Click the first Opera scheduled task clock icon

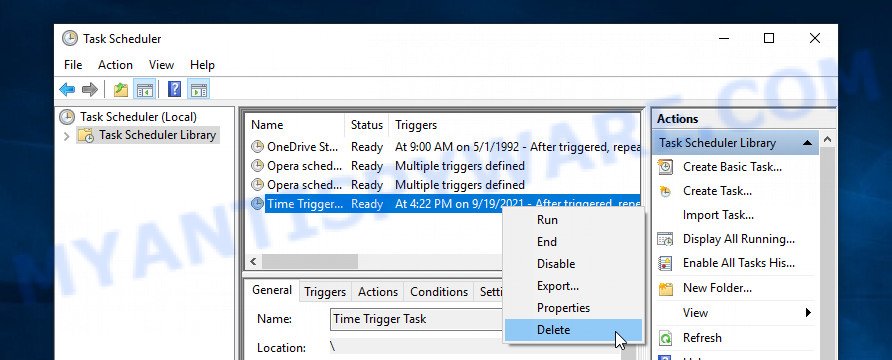point(258,165)
